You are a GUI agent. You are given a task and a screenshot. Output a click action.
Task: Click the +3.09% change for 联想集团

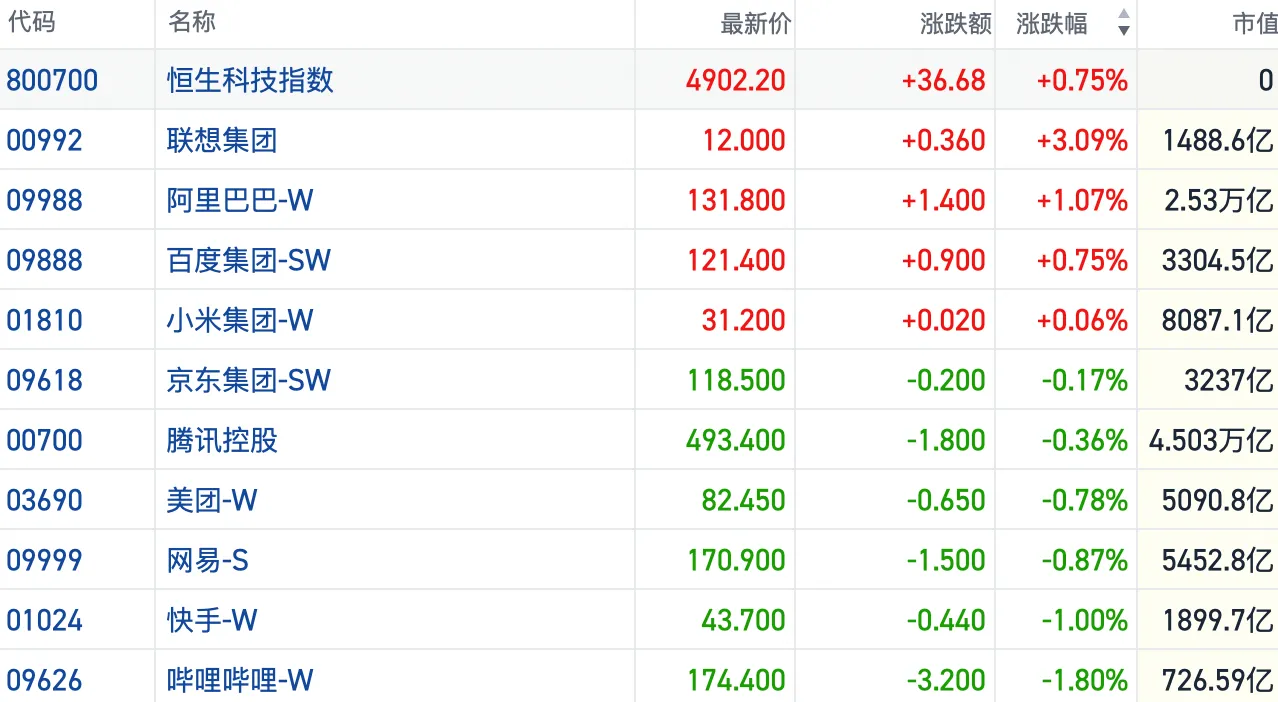1082,140
